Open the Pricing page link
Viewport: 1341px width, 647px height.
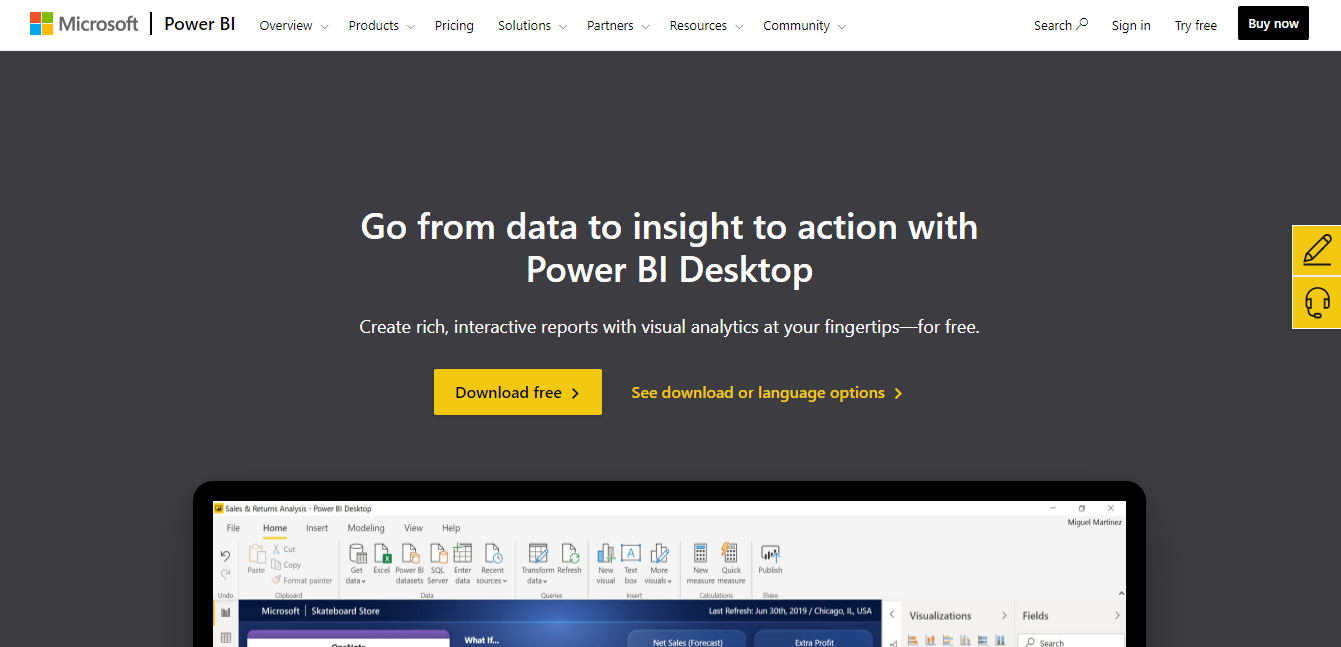pos(454,26)
